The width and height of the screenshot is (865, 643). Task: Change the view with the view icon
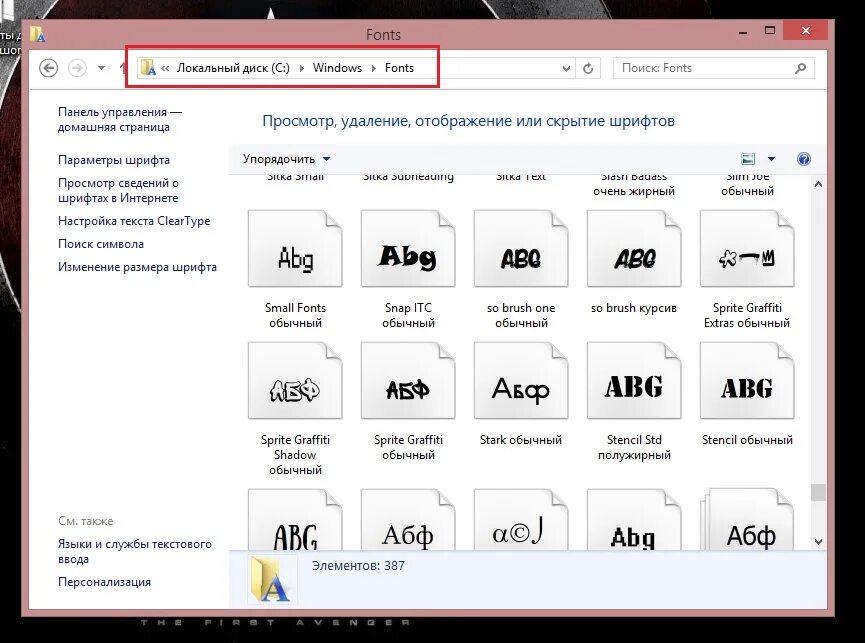tap(747, 159)
